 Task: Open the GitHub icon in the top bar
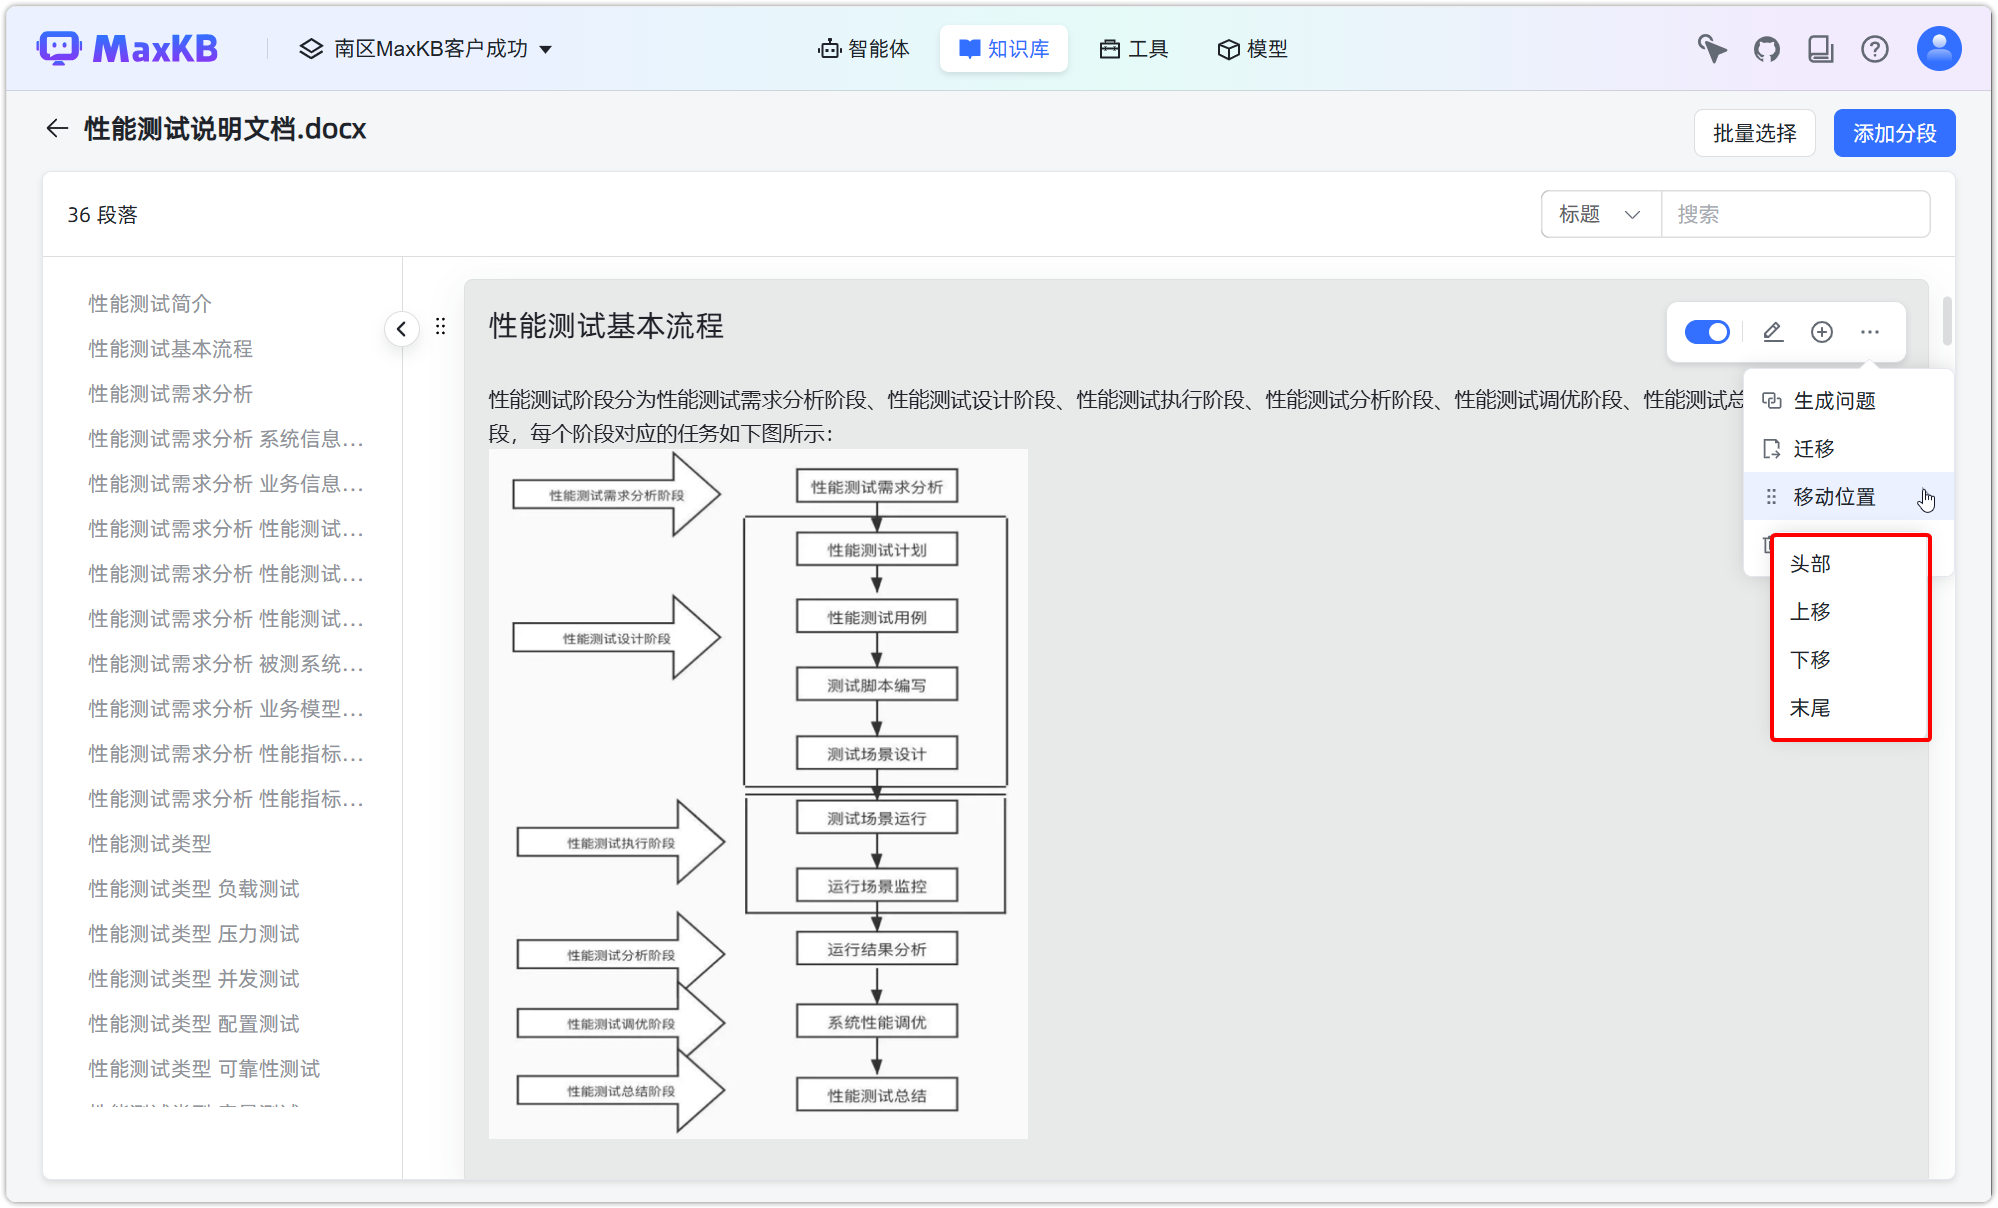(x=1766, y=48)
